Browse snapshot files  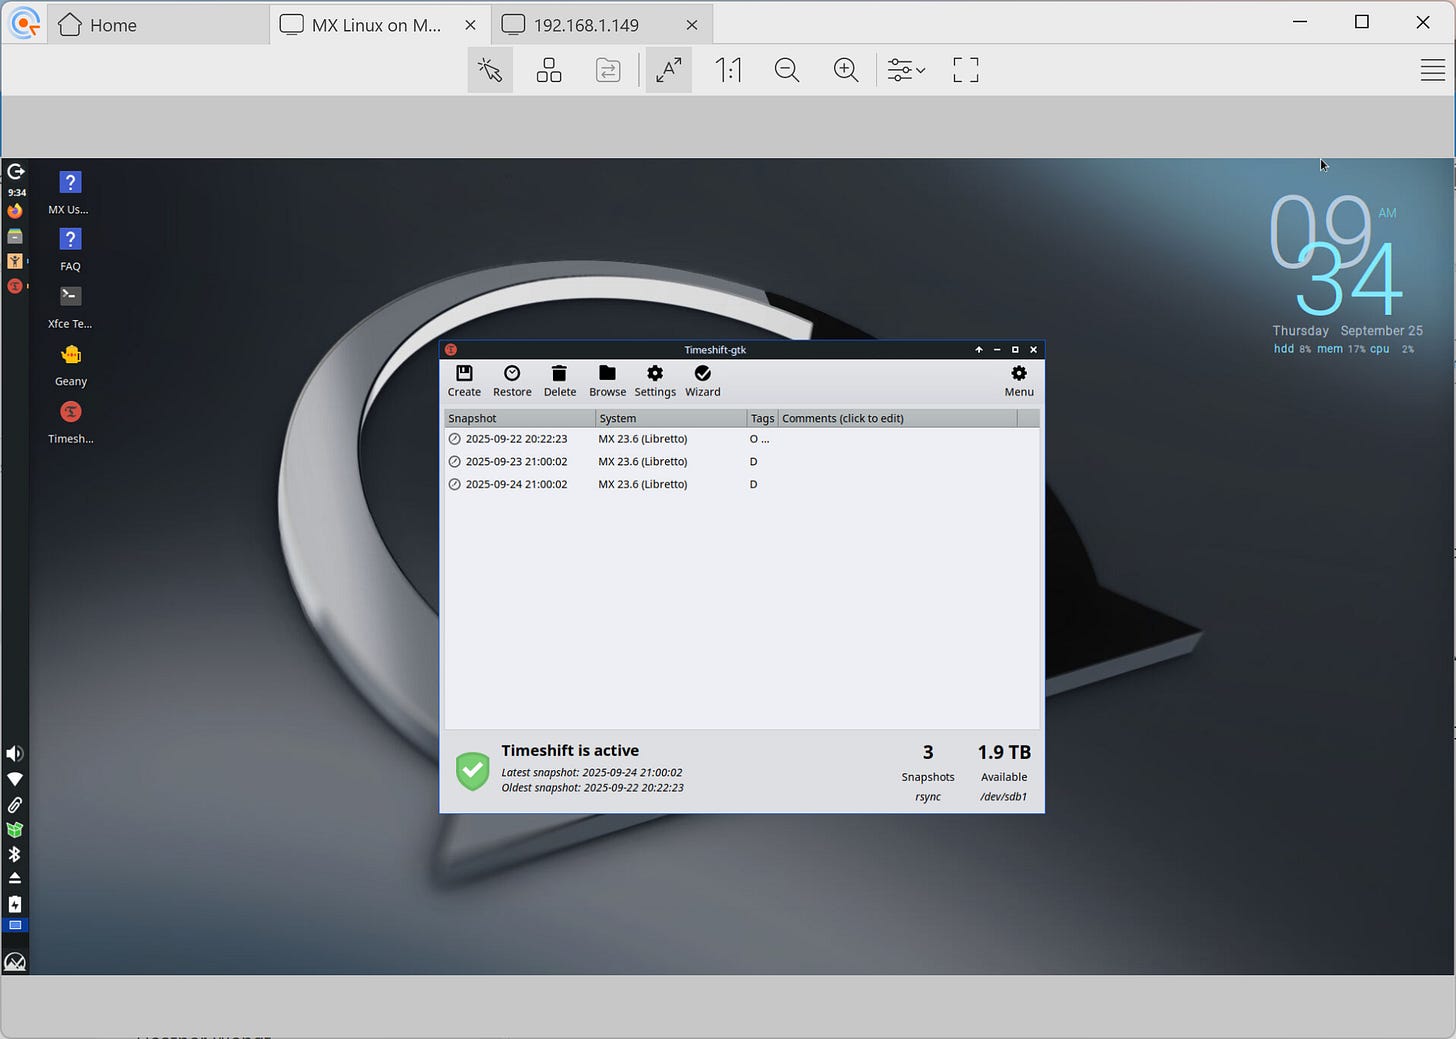coord(607,381)
